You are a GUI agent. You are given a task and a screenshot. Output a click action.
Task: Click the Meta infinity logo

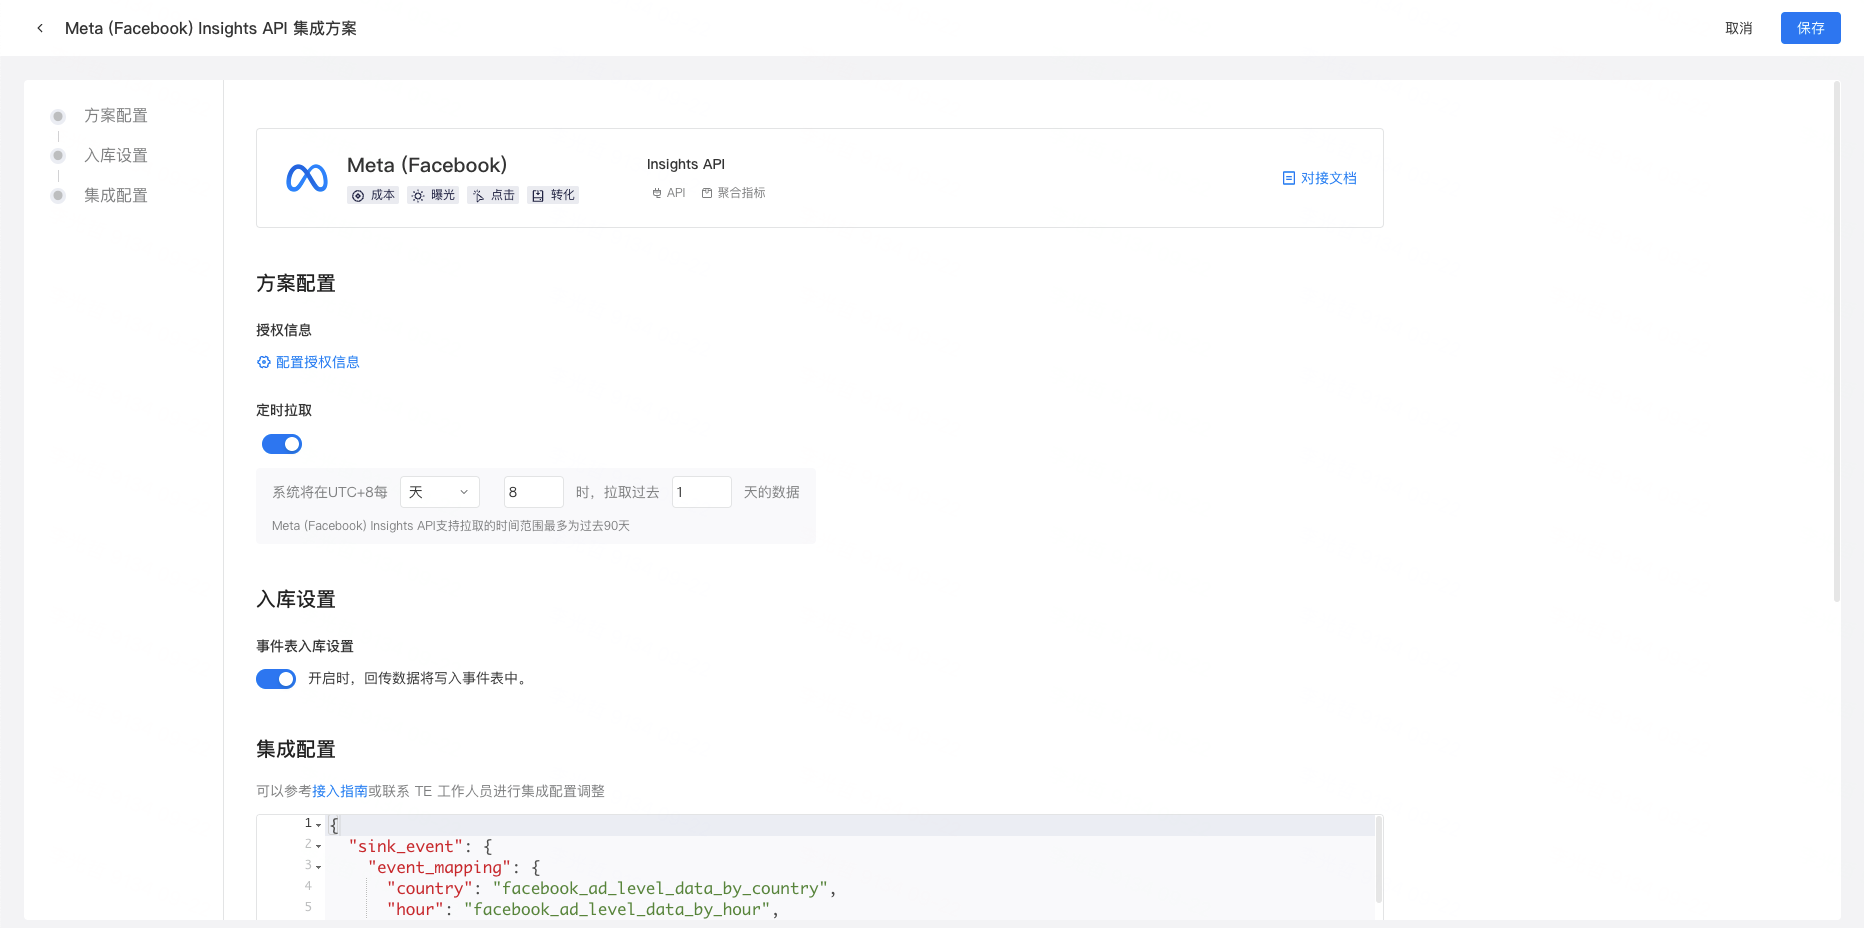307,178
